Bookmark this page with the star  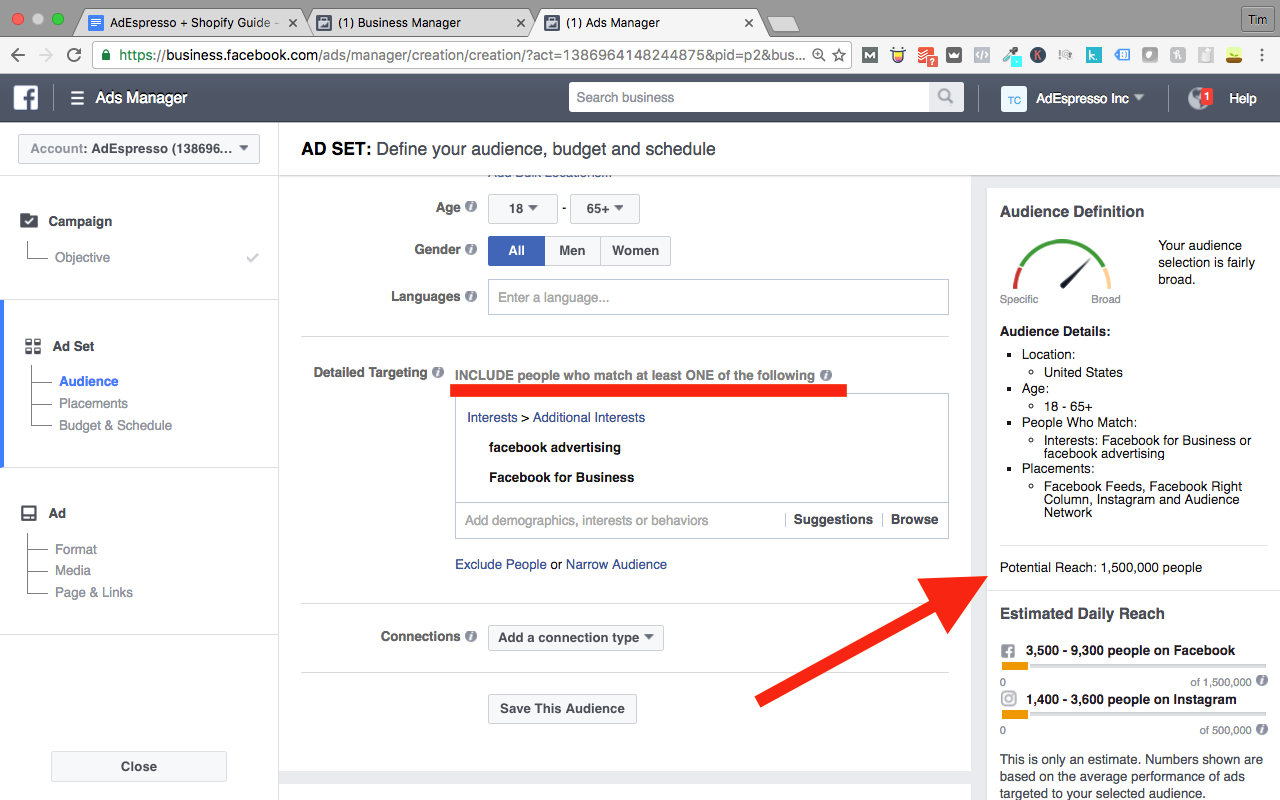tap(839, 55)
